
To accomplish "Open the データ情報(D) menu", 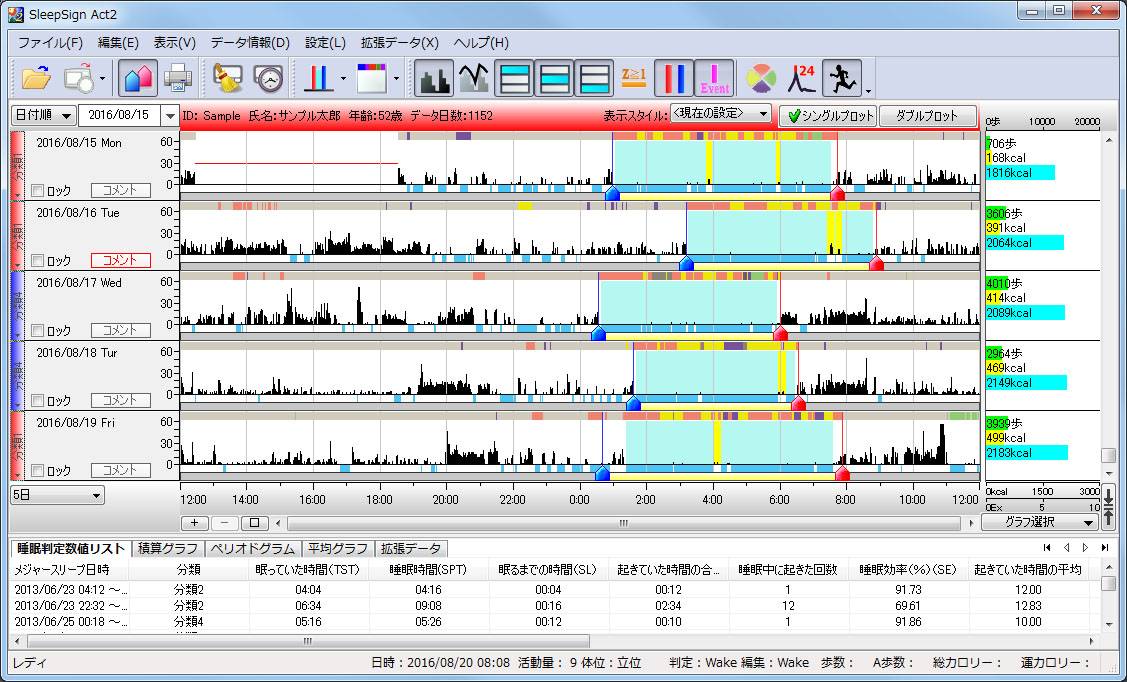I will click(x=250, y=43).
